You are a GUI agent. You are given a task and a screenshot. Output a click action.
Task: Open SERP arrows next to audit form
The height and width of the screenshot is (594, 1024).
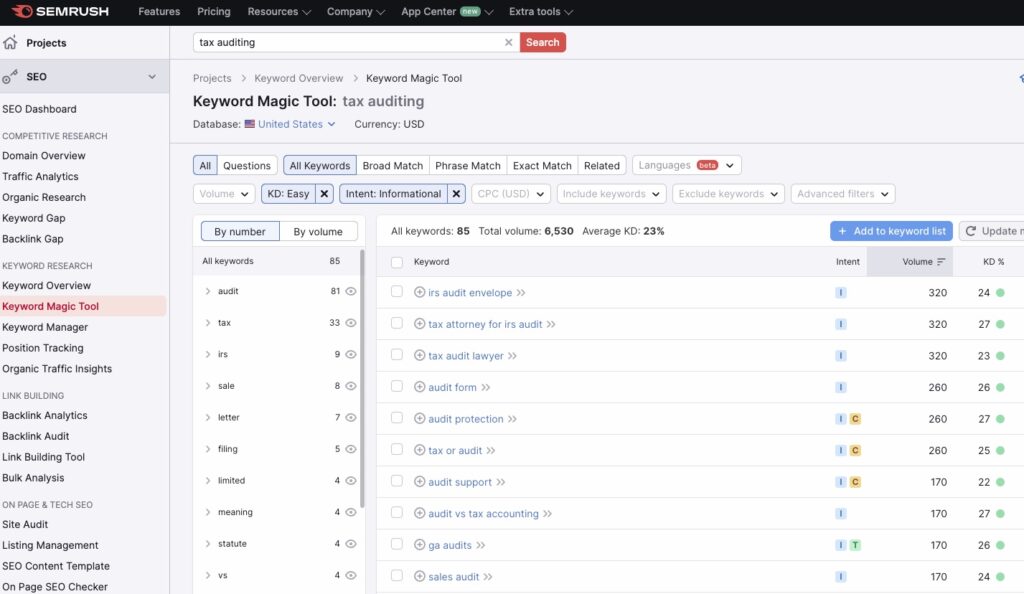(x=485, y=387)
